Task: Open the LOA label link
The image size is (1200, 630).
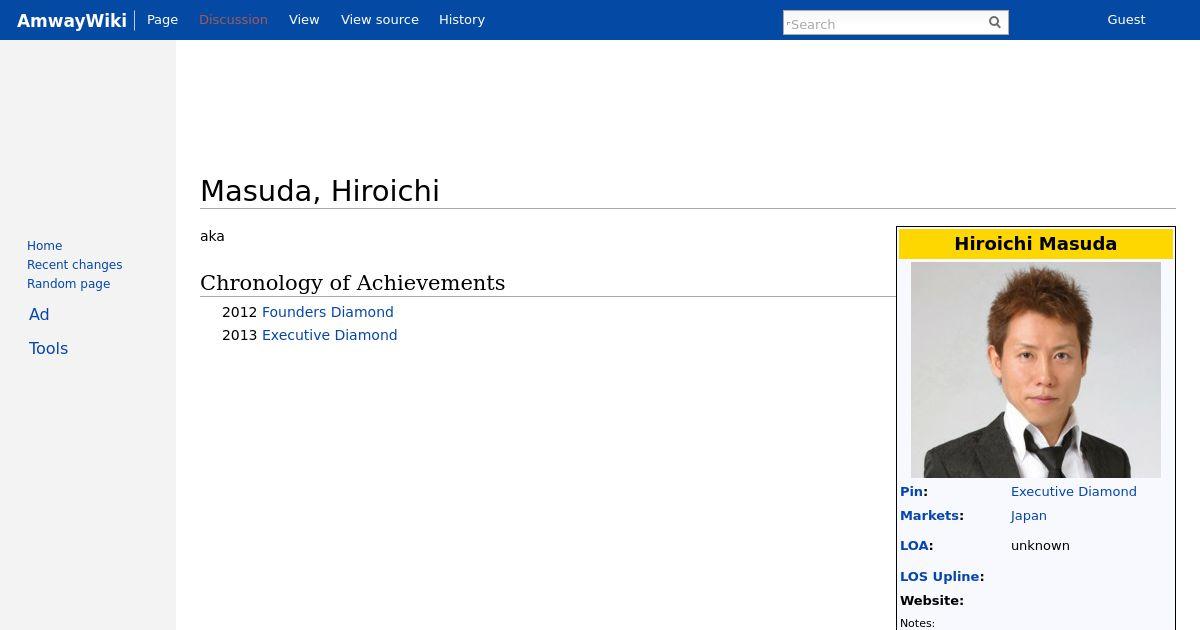Action: tap(914, 546)
